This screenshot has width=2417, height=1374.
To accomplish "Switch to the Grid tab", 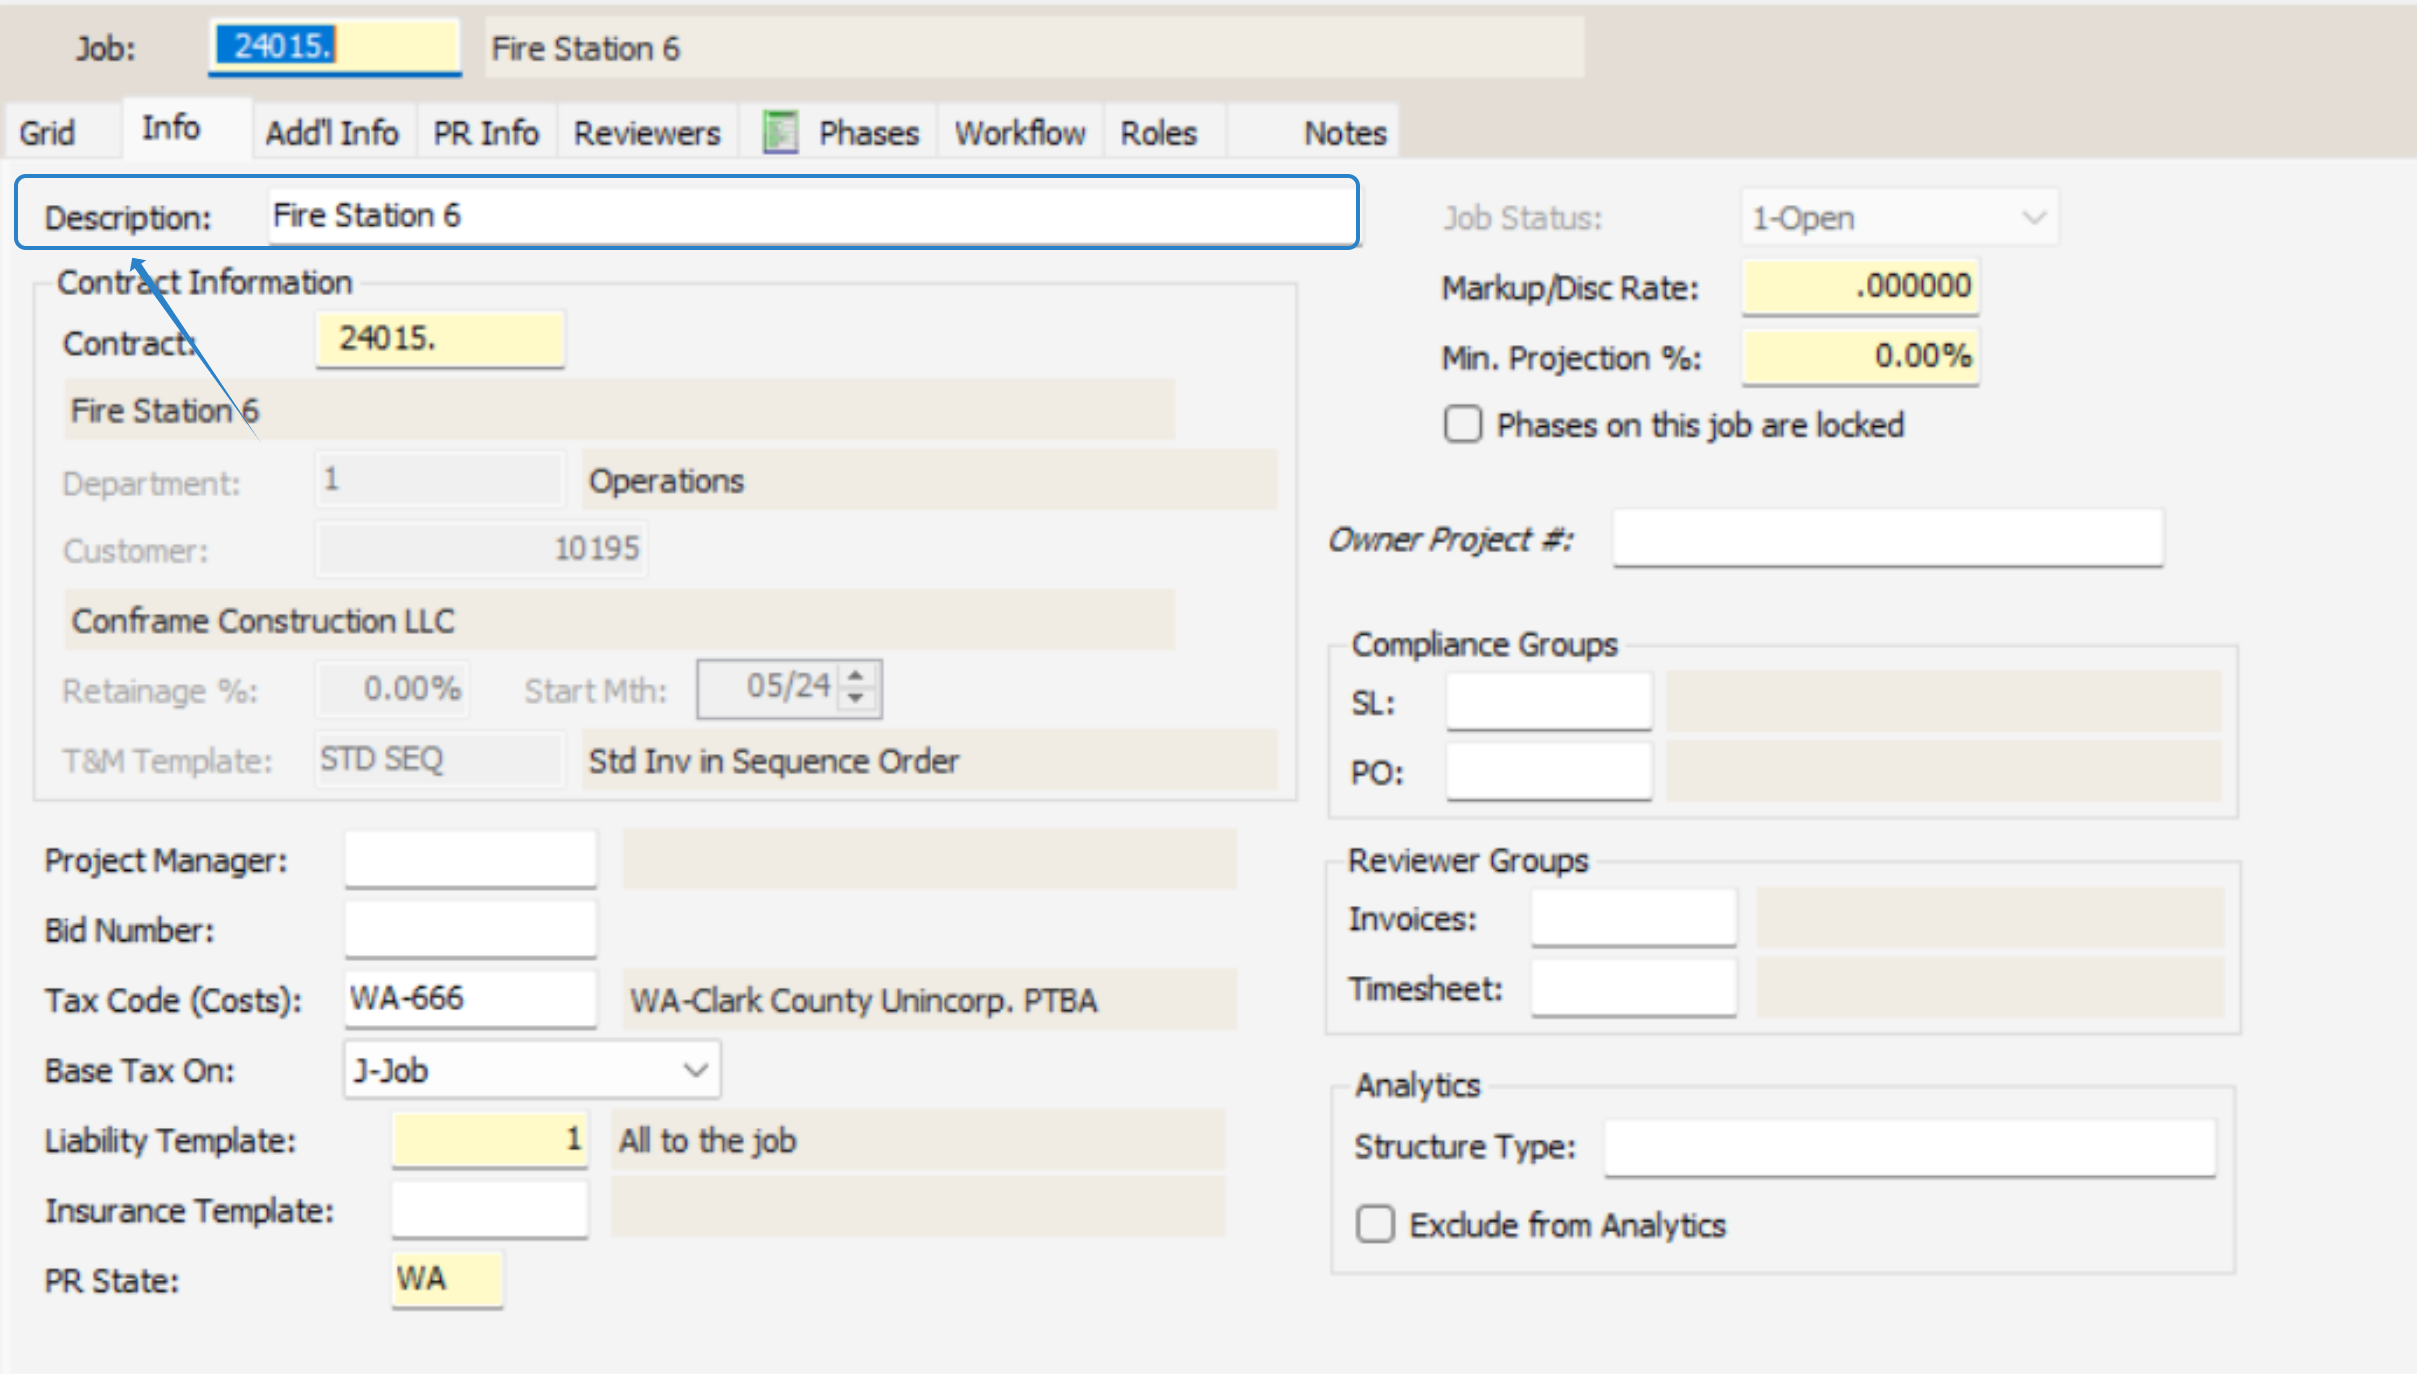I will coord(47,132).
